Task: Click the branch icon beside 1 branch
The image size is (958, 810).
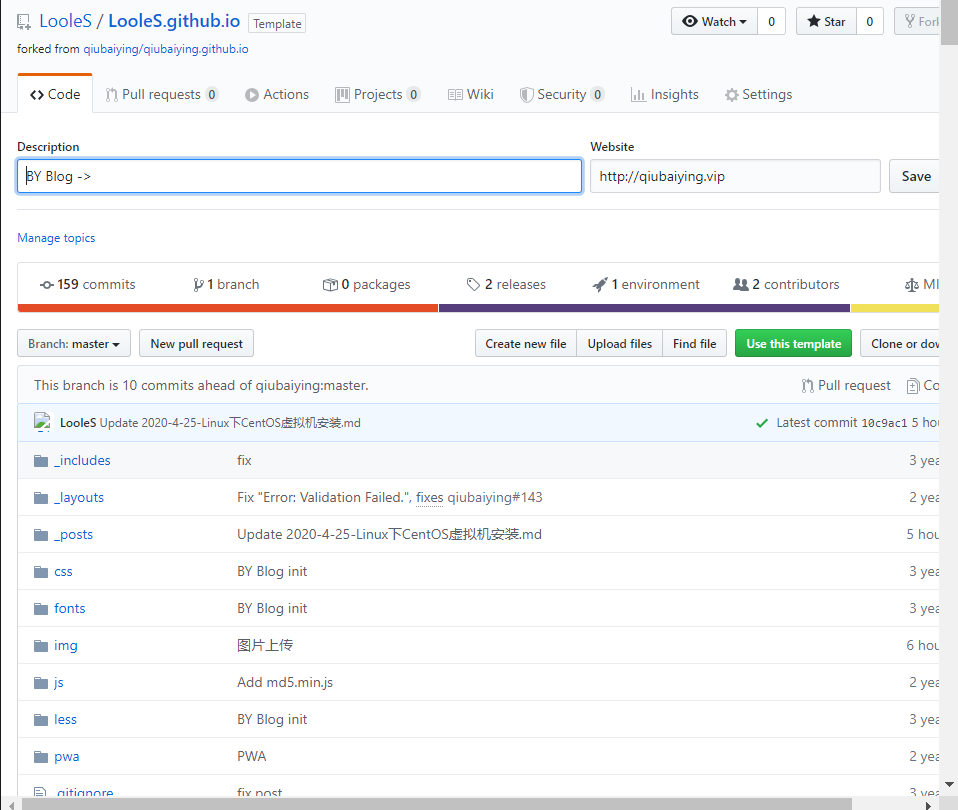Action: [199, 285]
